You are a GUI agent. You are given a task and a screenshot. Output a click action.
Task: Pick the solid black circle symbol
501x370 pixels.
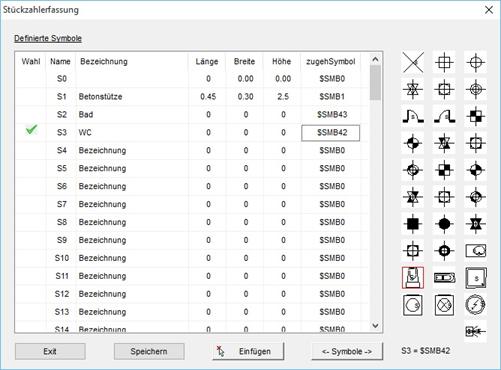(x=444, y=224)
